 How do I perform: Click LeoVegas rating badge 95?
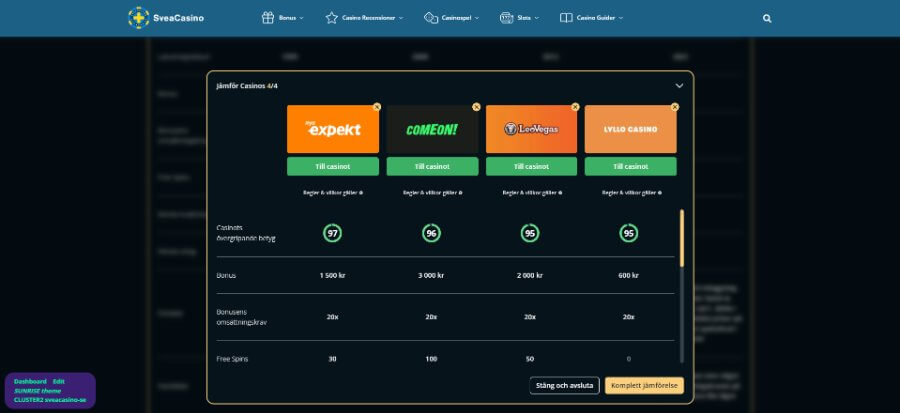530,233
